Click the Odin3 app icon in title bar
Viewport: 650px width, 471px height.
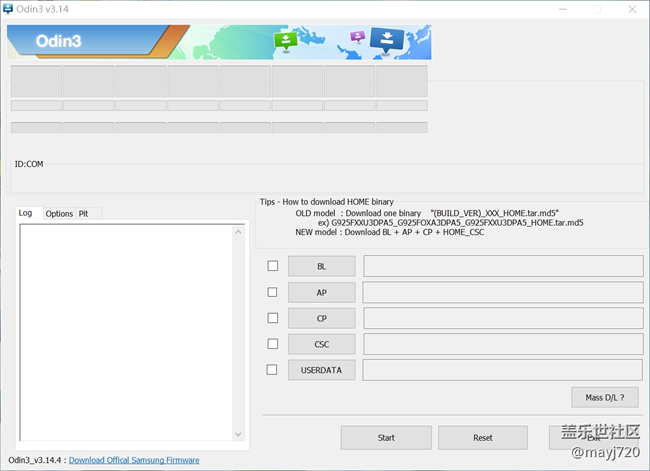click(9, 9)
